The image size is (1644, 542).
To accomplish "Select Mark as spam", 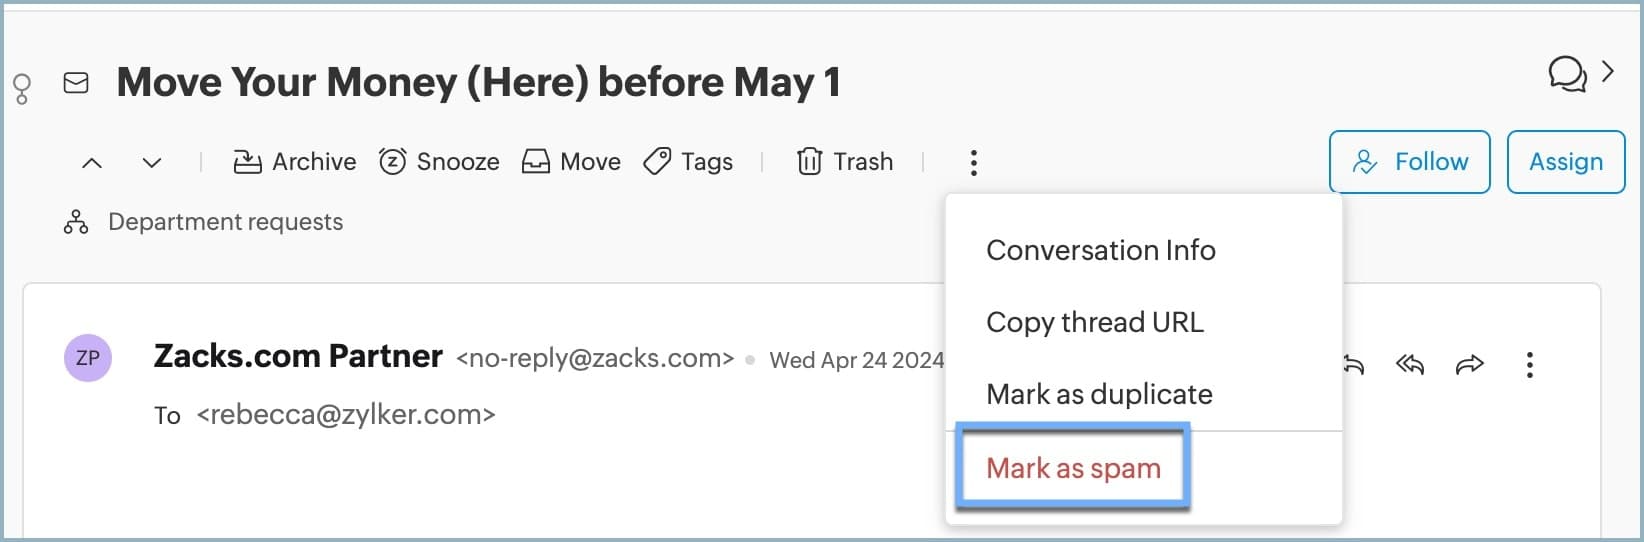I will (x=1073, y=468).
